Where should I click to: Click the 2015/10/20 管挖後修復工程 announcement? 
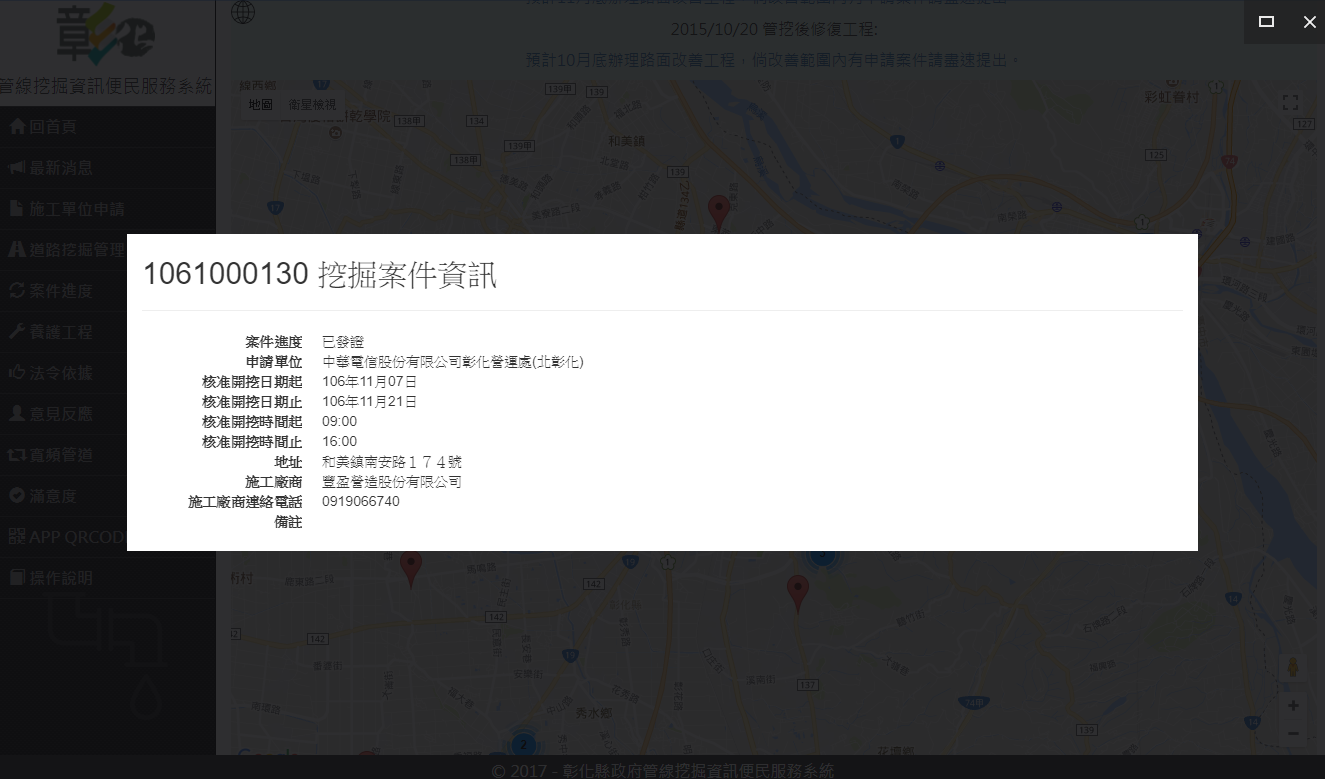pyautogui.click(x=773, y=29)
